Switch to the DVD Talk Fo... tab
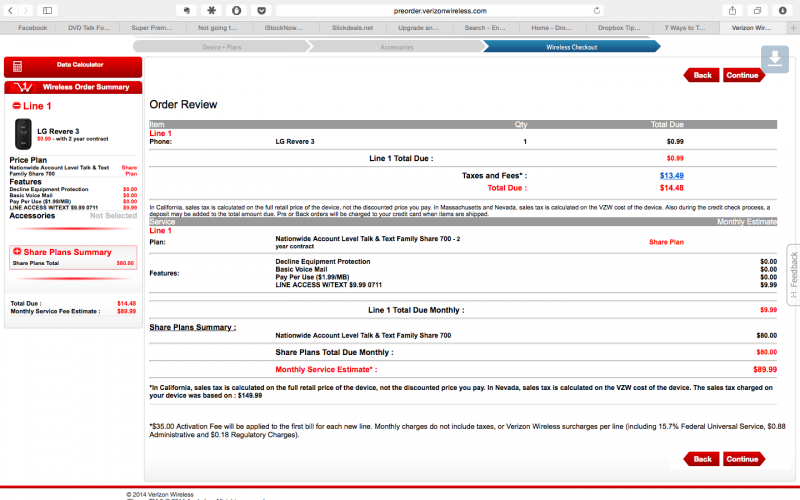 click(89, 28)
